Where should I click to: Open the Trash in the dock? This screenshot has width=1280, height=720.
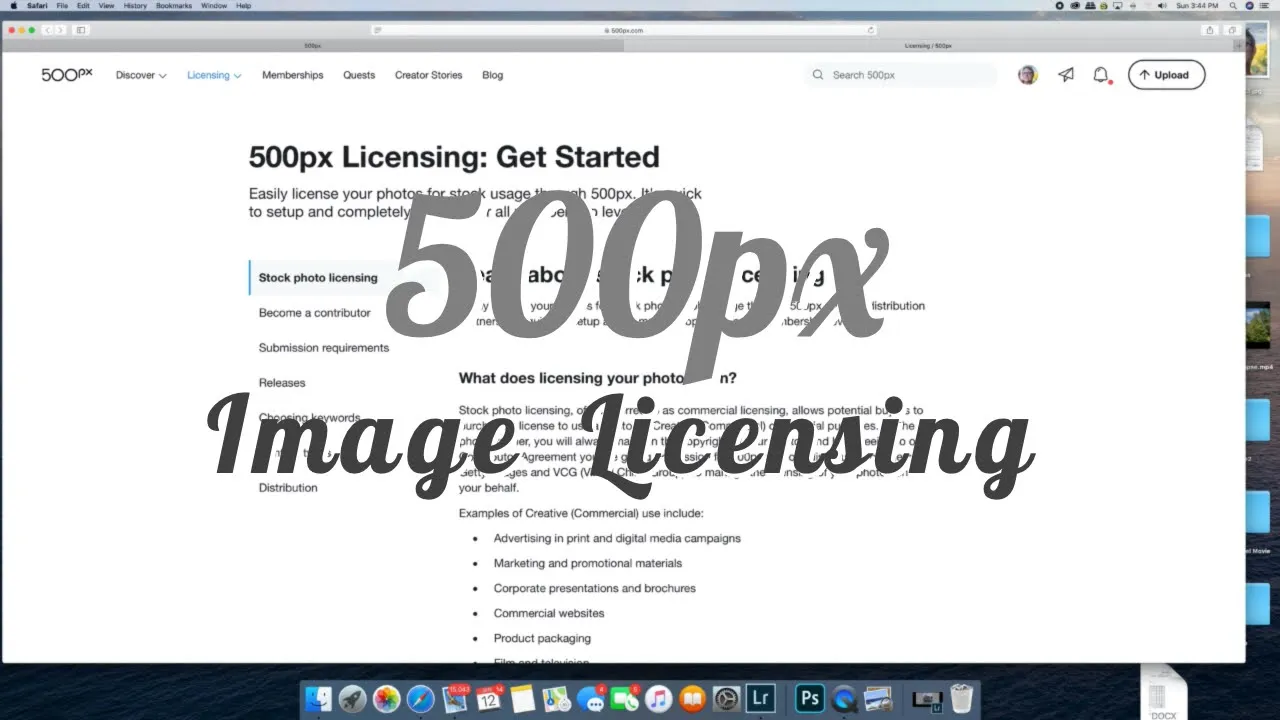(961, 698)
